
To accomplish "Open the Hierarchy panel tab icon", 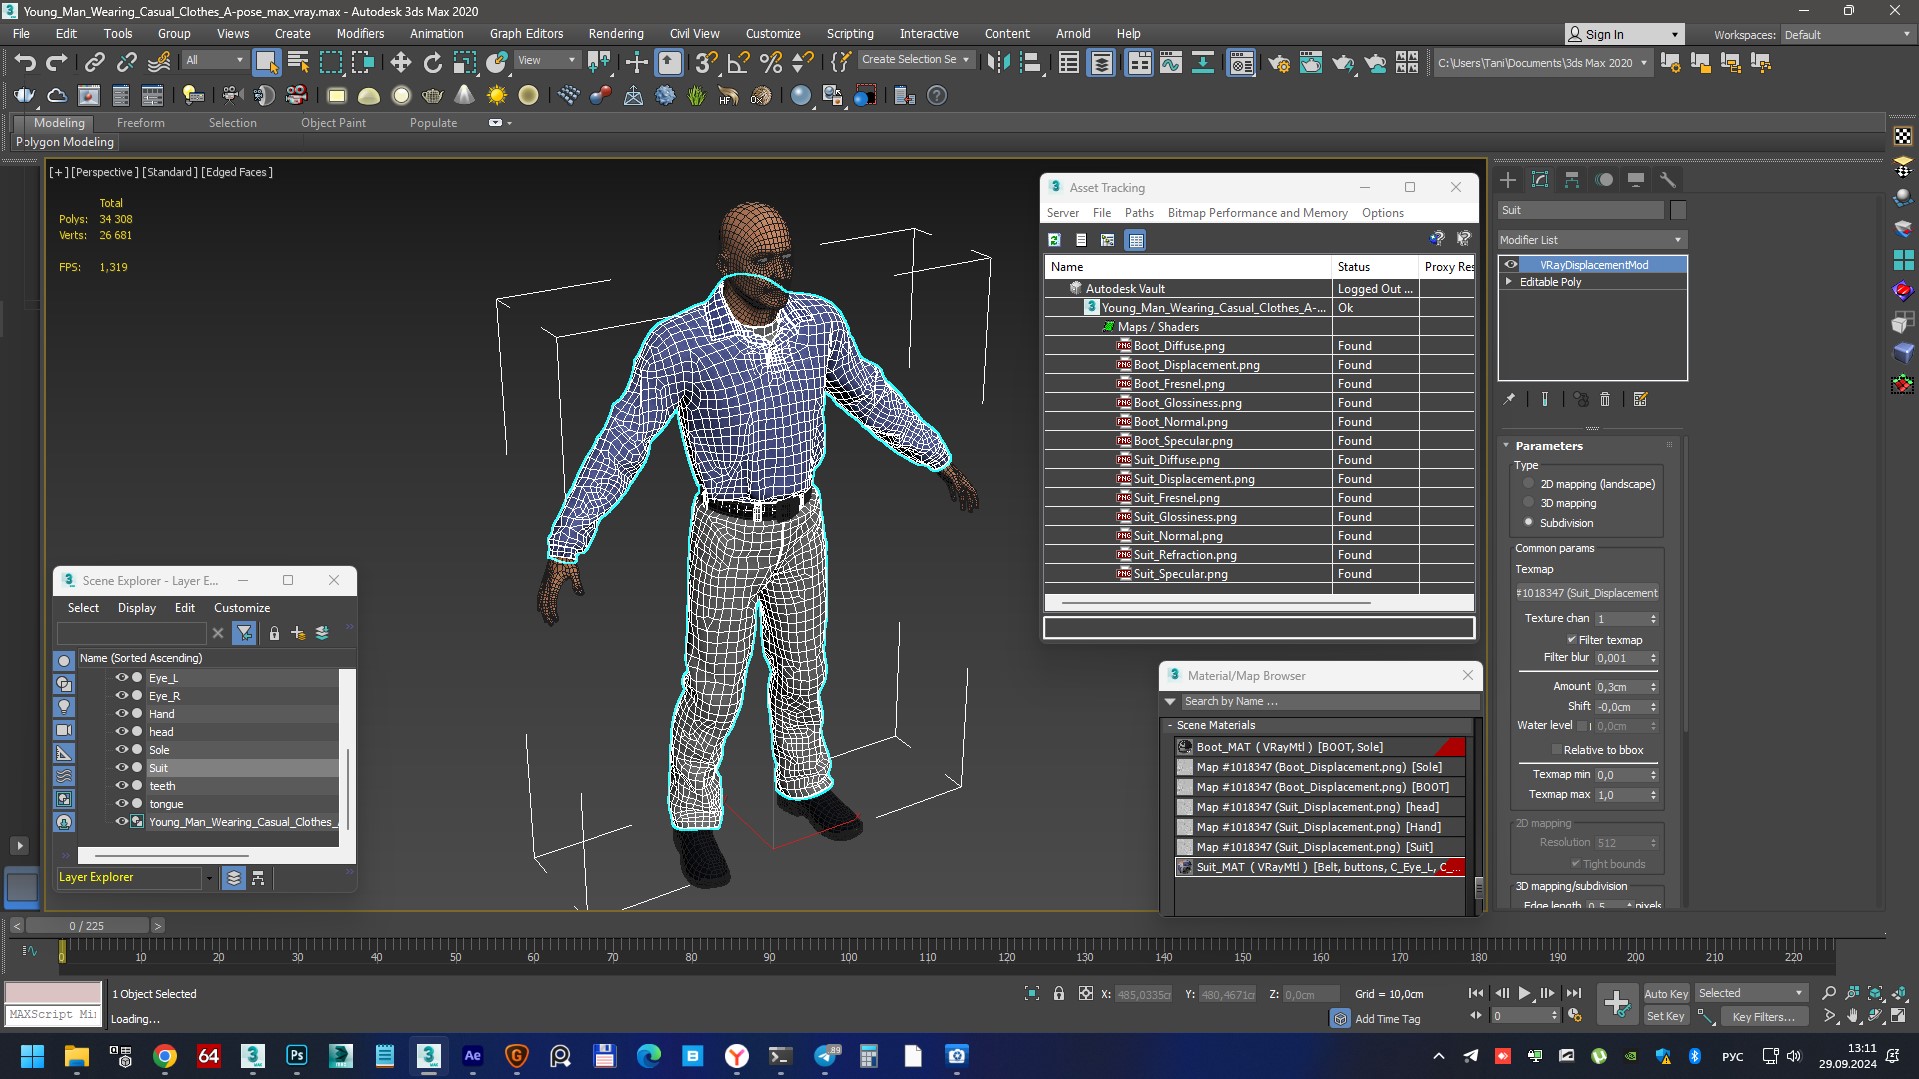I will pos(1572,180).
